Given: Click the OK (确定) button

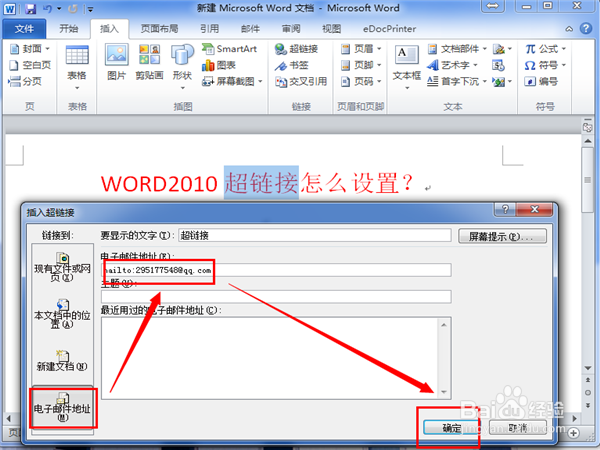Looking at the screenshot, I should pyautogui.click(x=452, y=428).
